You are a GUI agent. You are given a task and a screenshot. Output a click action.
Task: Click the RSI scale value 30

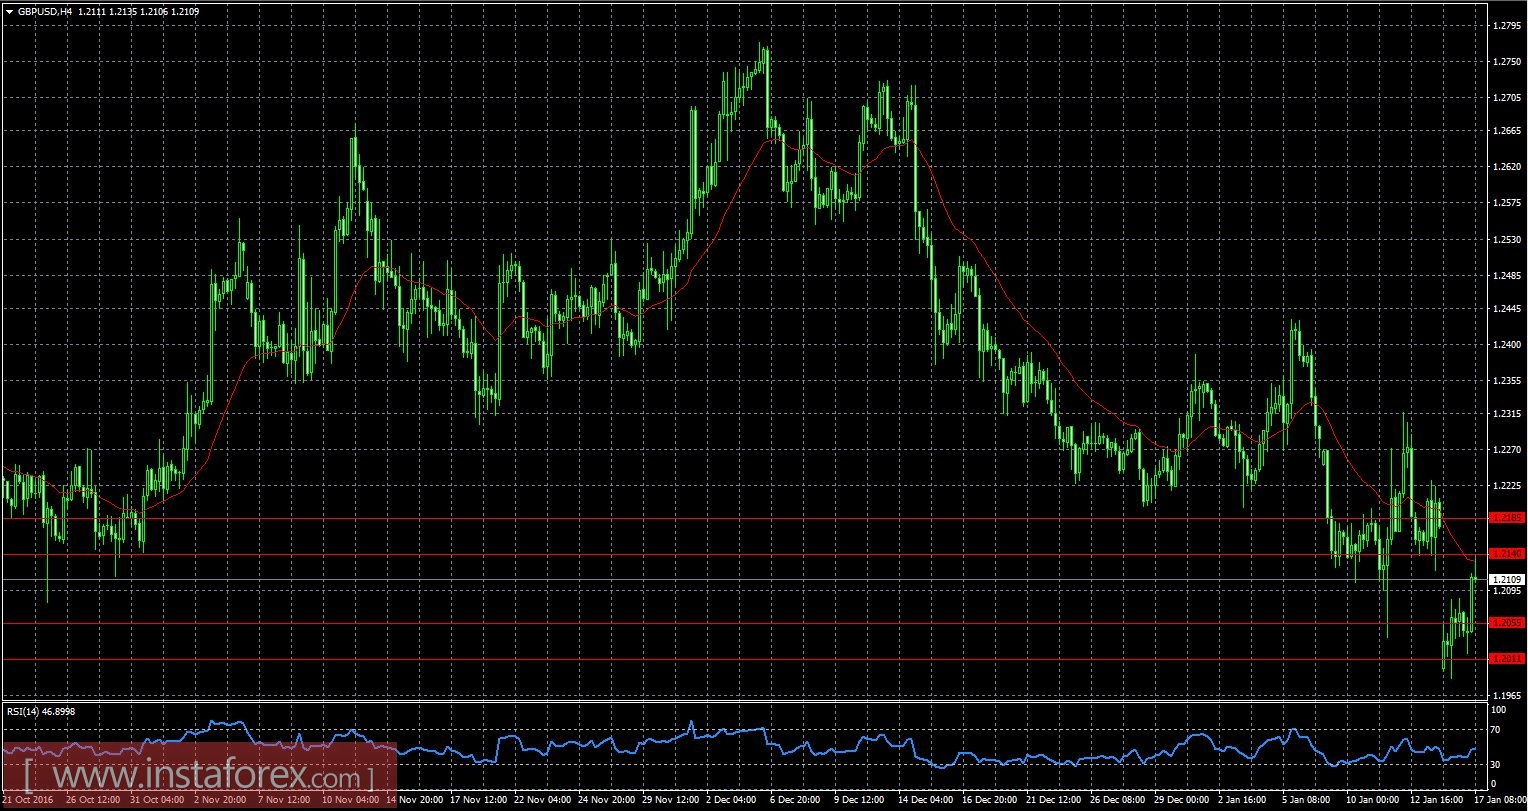[1497, 764]
